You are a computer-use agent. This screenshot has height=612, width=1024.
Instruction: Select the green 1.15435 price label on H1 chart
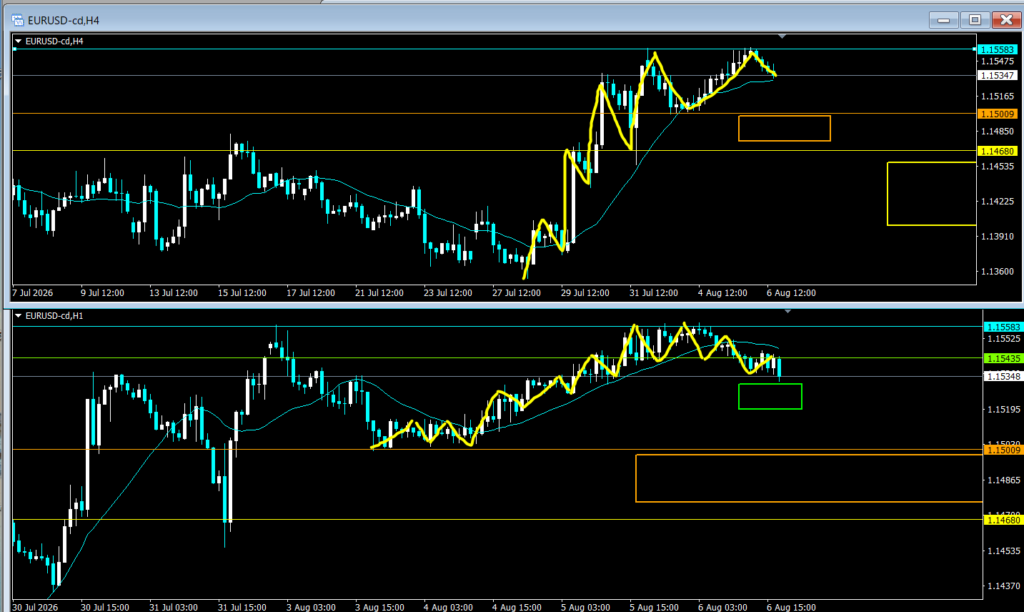pos(1003,359)
